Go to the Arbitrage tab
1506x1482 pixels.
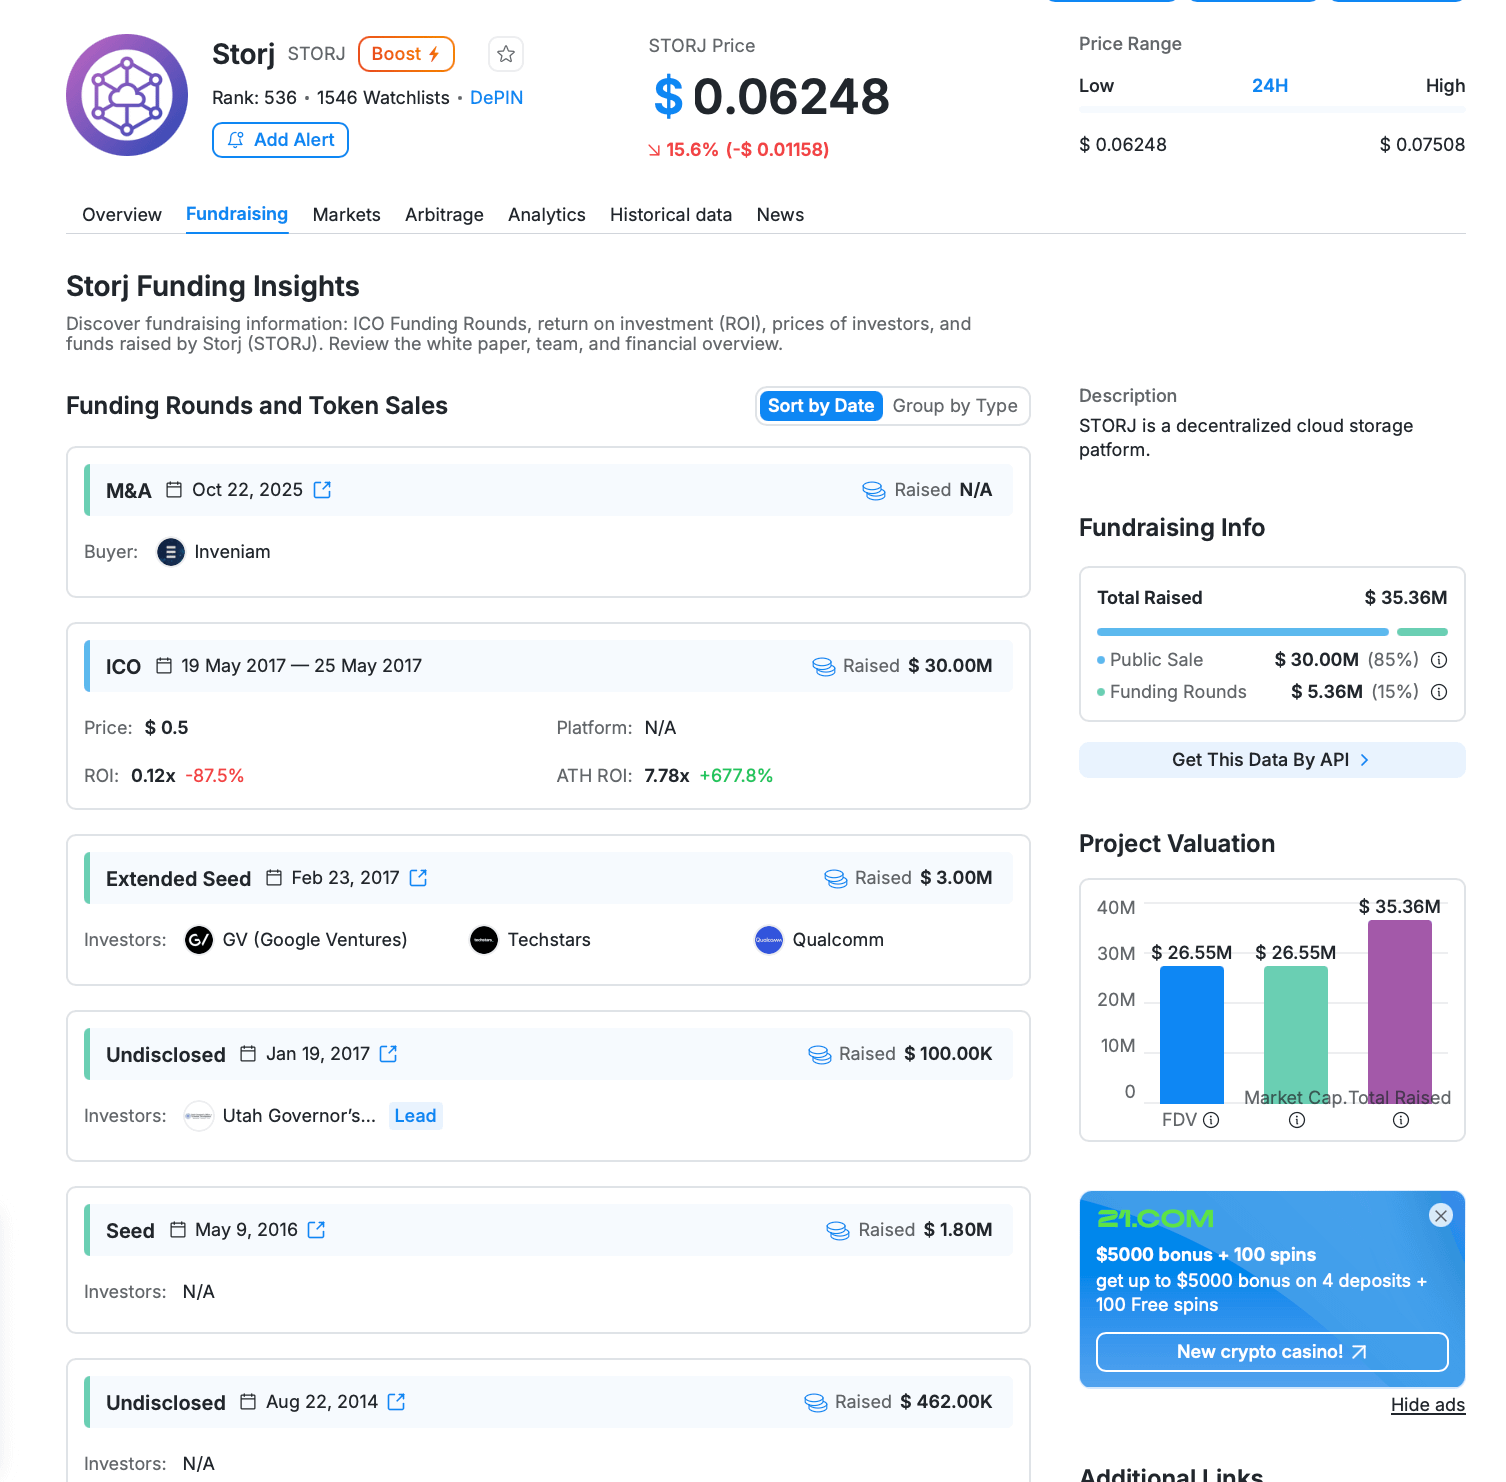pos(444,215)
